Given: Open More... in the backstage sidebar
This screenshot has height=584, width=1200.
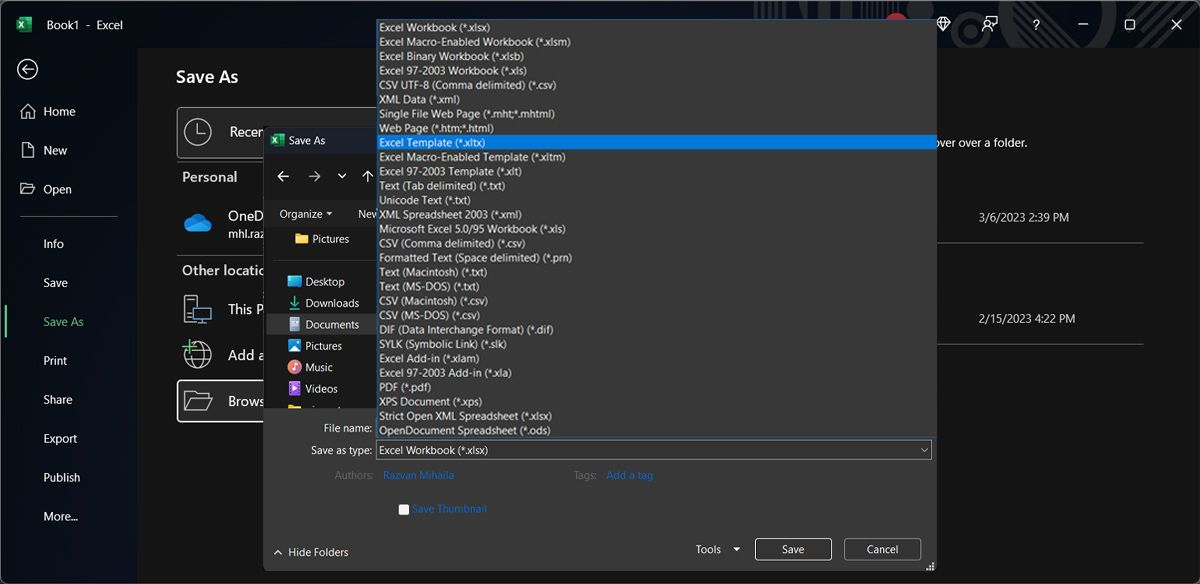Looking at the screenshot, I should [x=60, y=517].
